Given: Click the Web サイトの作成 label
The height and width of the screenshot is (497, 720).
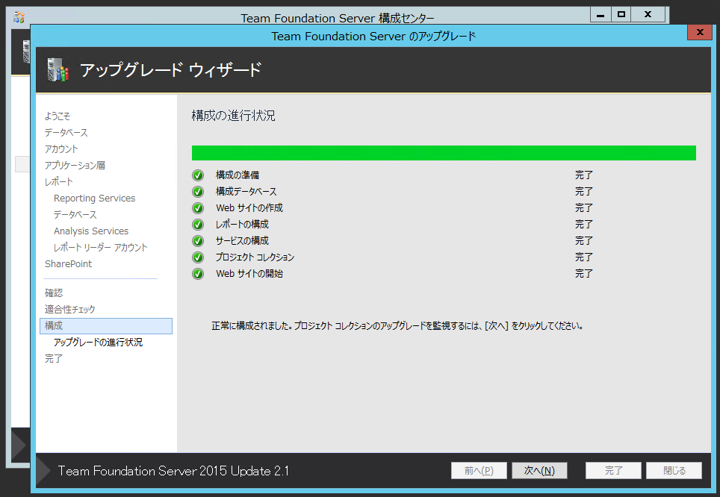Looking at the screenshot, I should tap(249, 208).
